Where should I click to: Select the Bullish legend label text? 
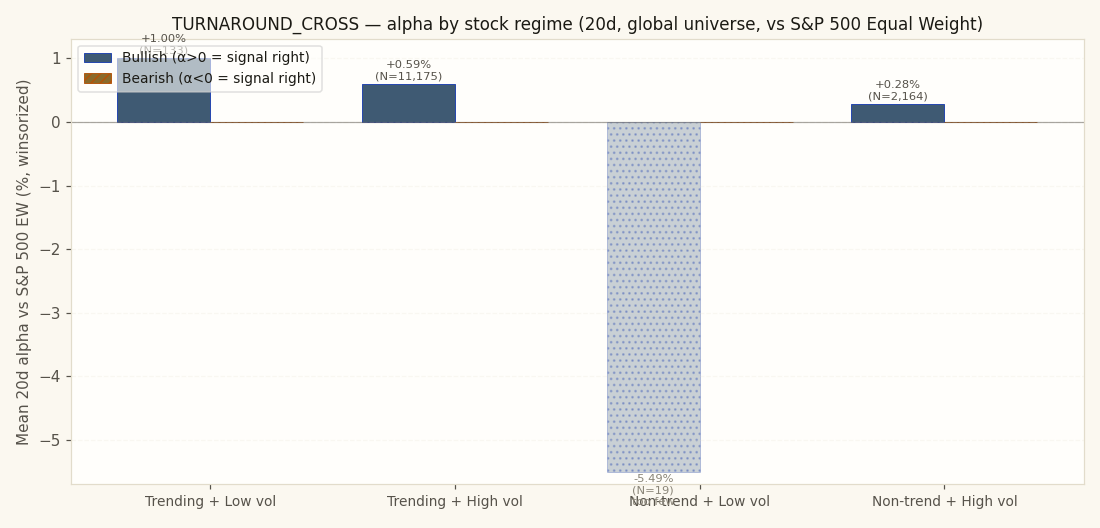click(x=215, y=57)
